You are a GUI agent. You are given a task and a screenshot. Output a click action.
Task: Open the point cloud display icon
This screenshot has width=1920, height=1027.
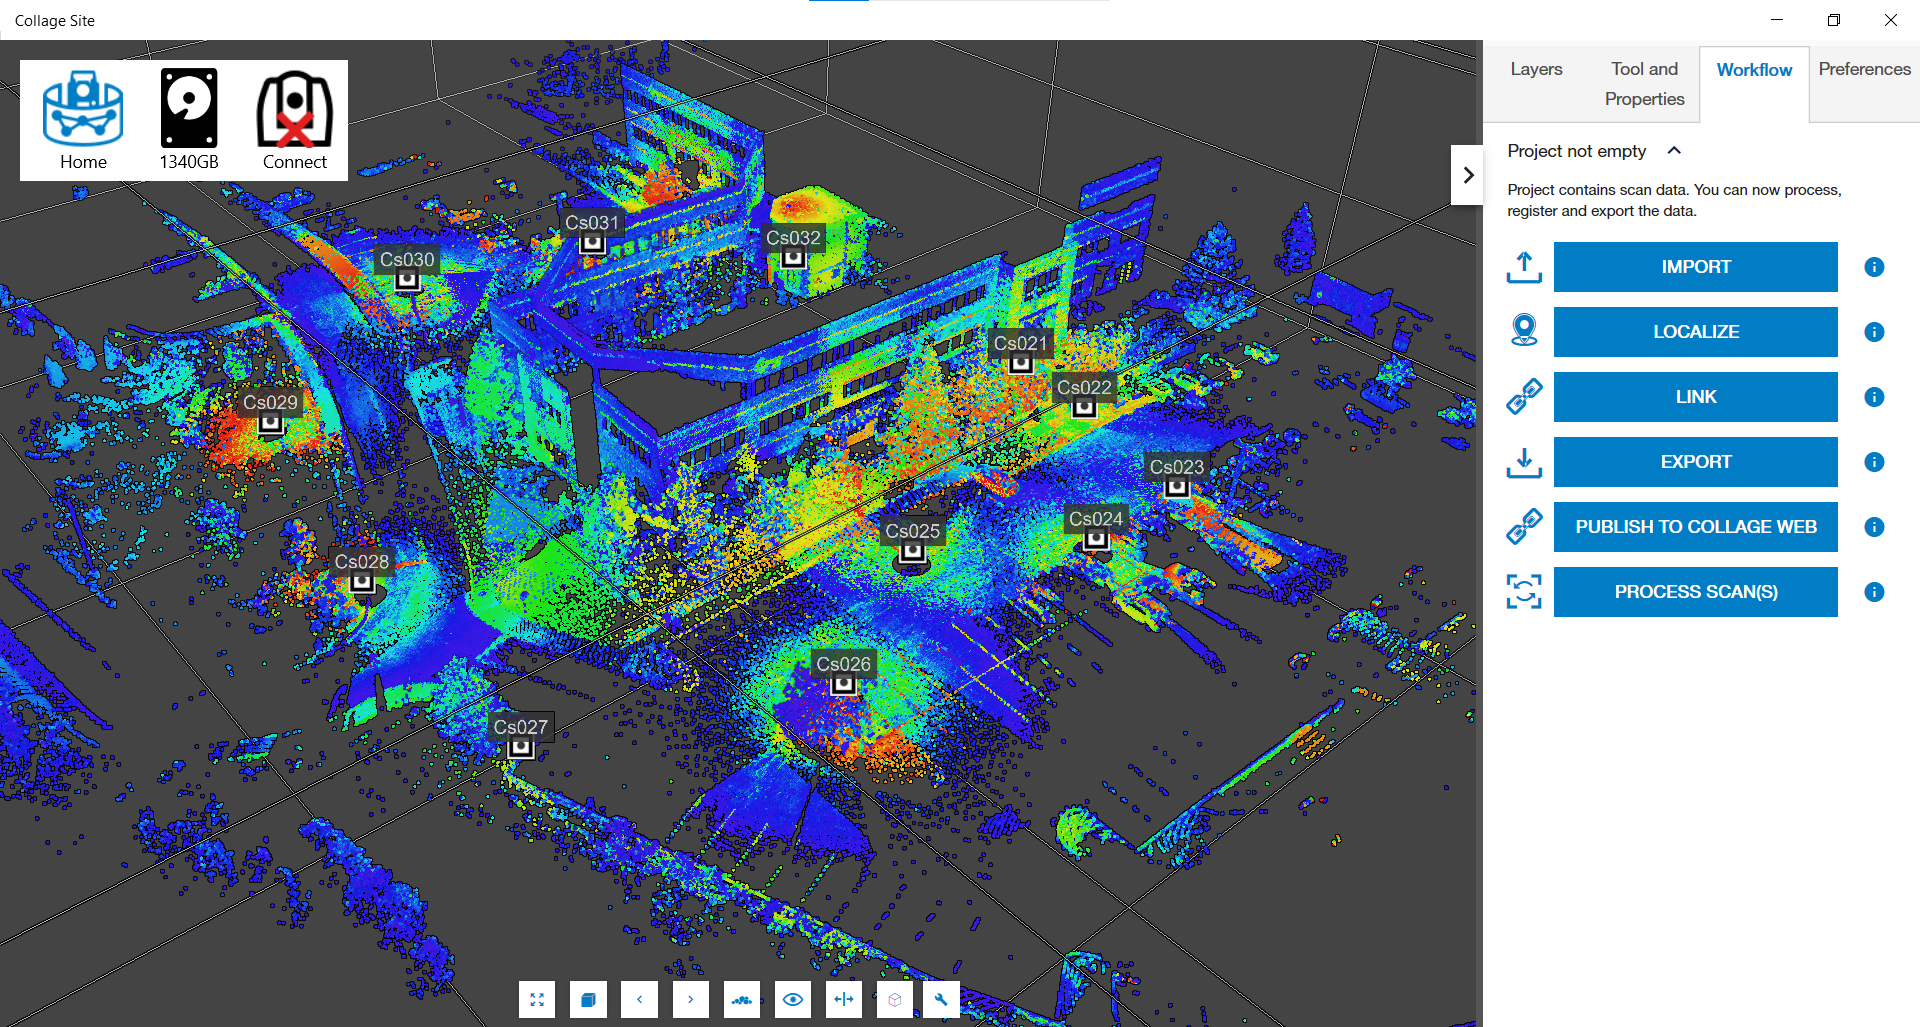(x=742, y=999)
